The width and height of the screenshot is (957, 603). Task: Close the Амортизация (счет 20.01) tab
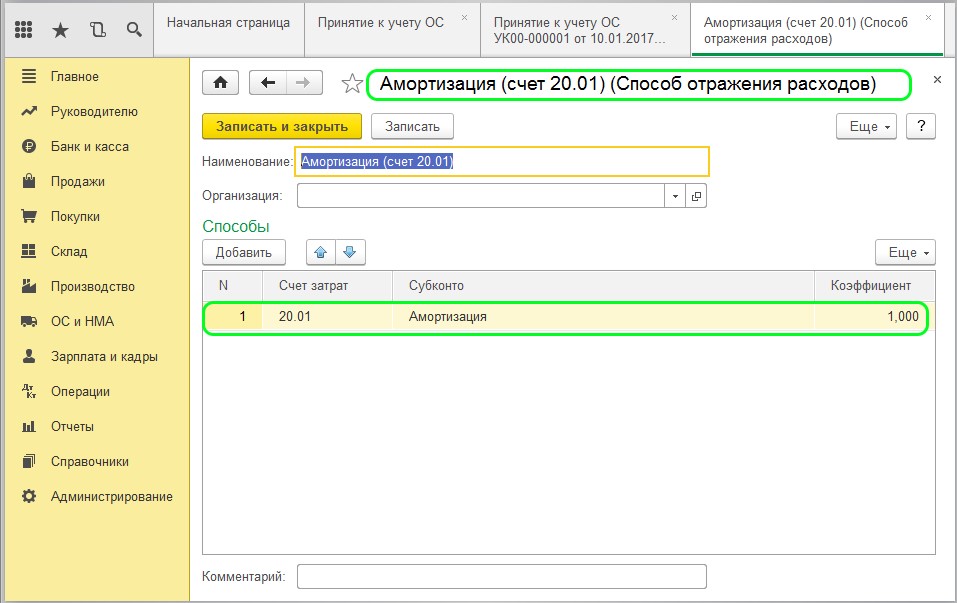(928, 18)
